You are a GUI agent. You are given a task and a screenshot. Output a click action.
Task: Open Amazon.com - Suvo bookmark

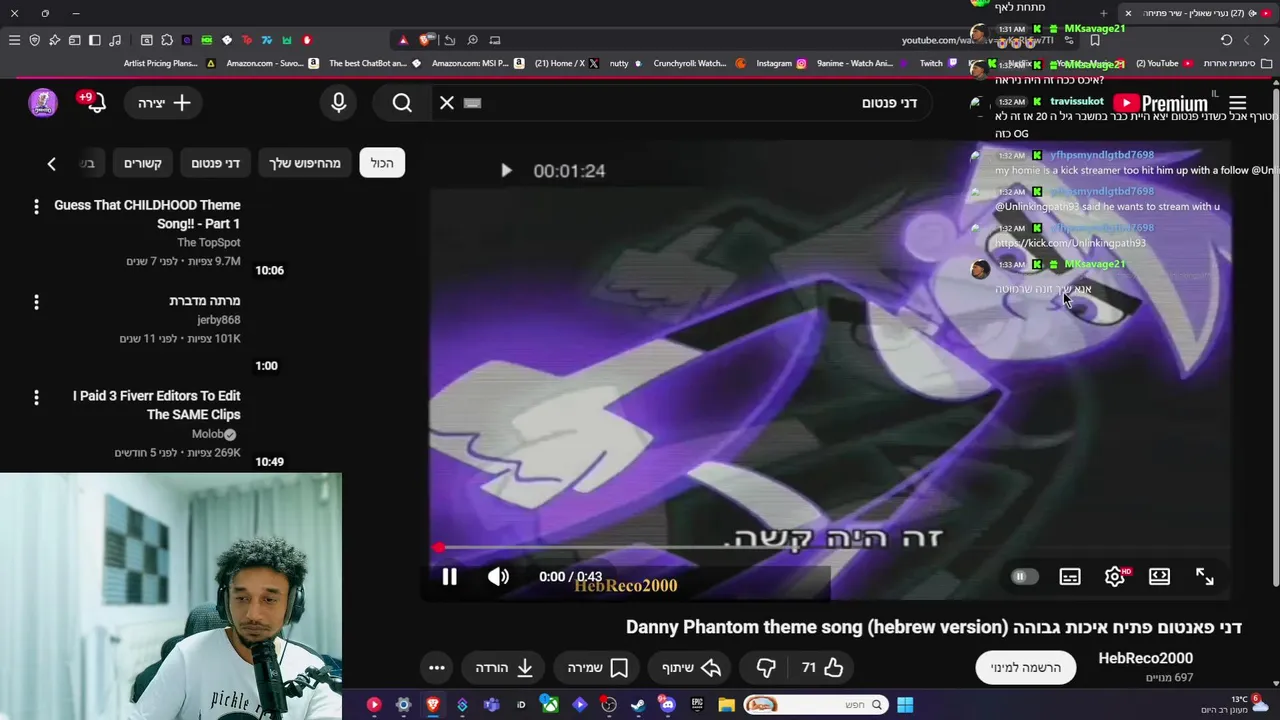point(272,63)
